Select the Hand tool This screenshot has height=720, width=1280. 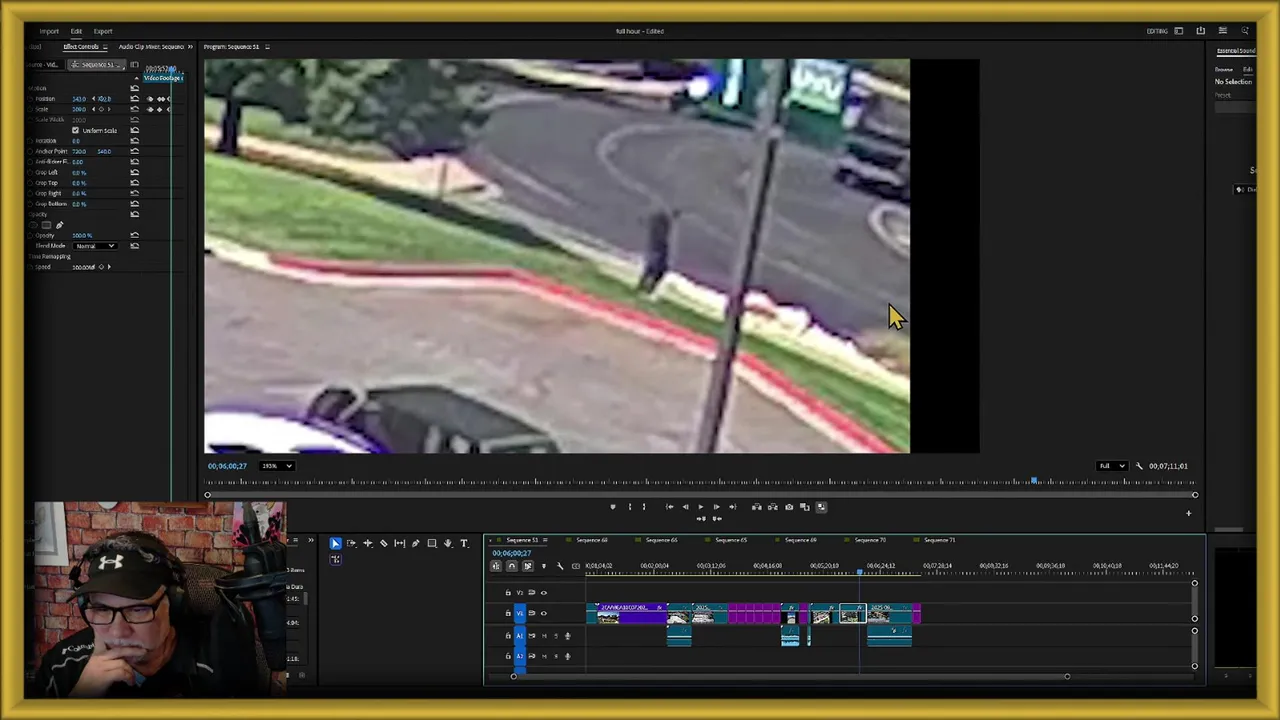pos(447,543)
